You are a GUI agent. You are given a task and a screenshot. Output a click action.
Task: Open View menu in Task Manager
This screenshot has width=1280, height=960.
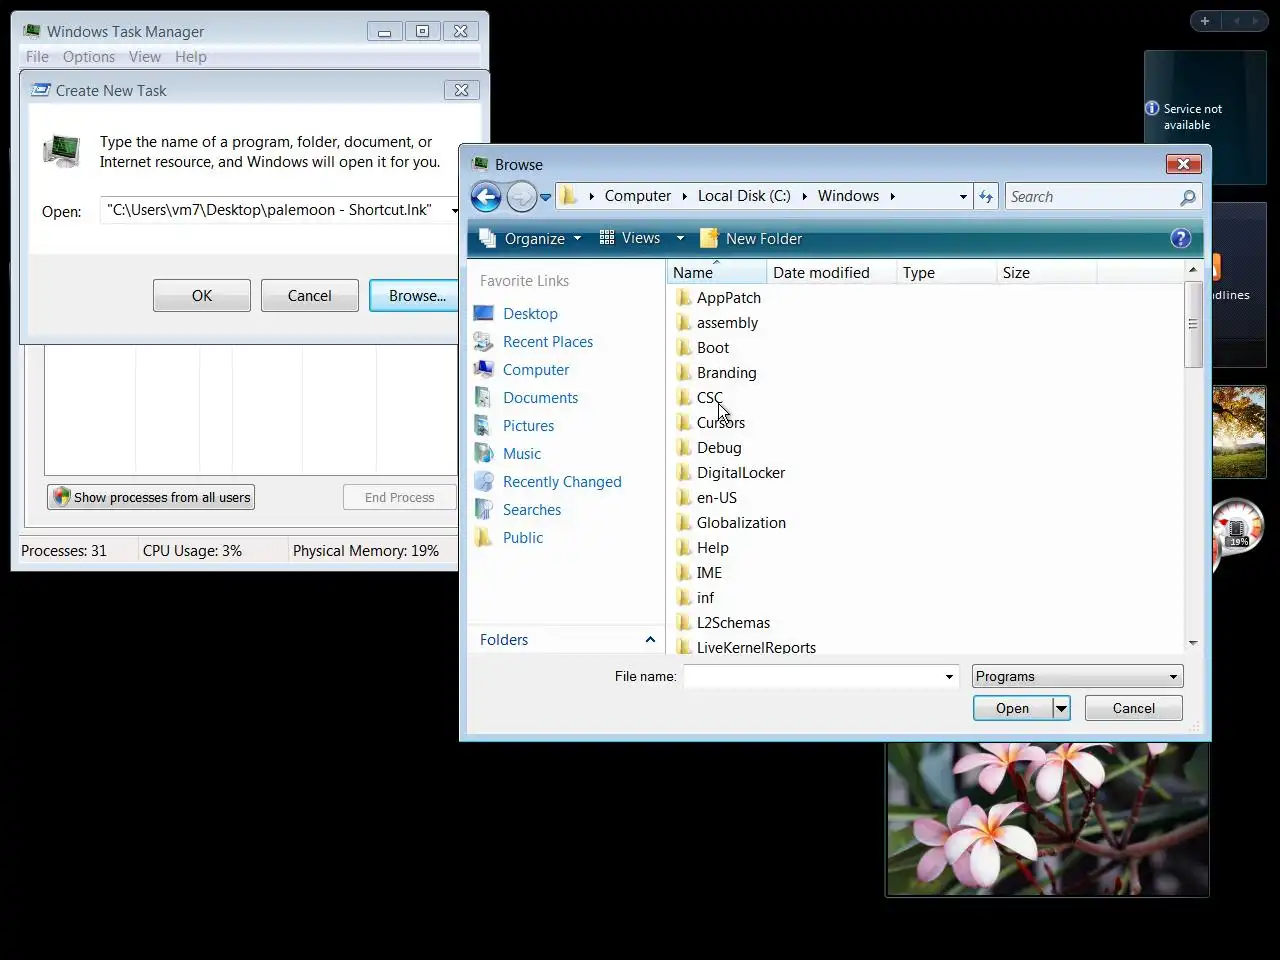point(144,57)
